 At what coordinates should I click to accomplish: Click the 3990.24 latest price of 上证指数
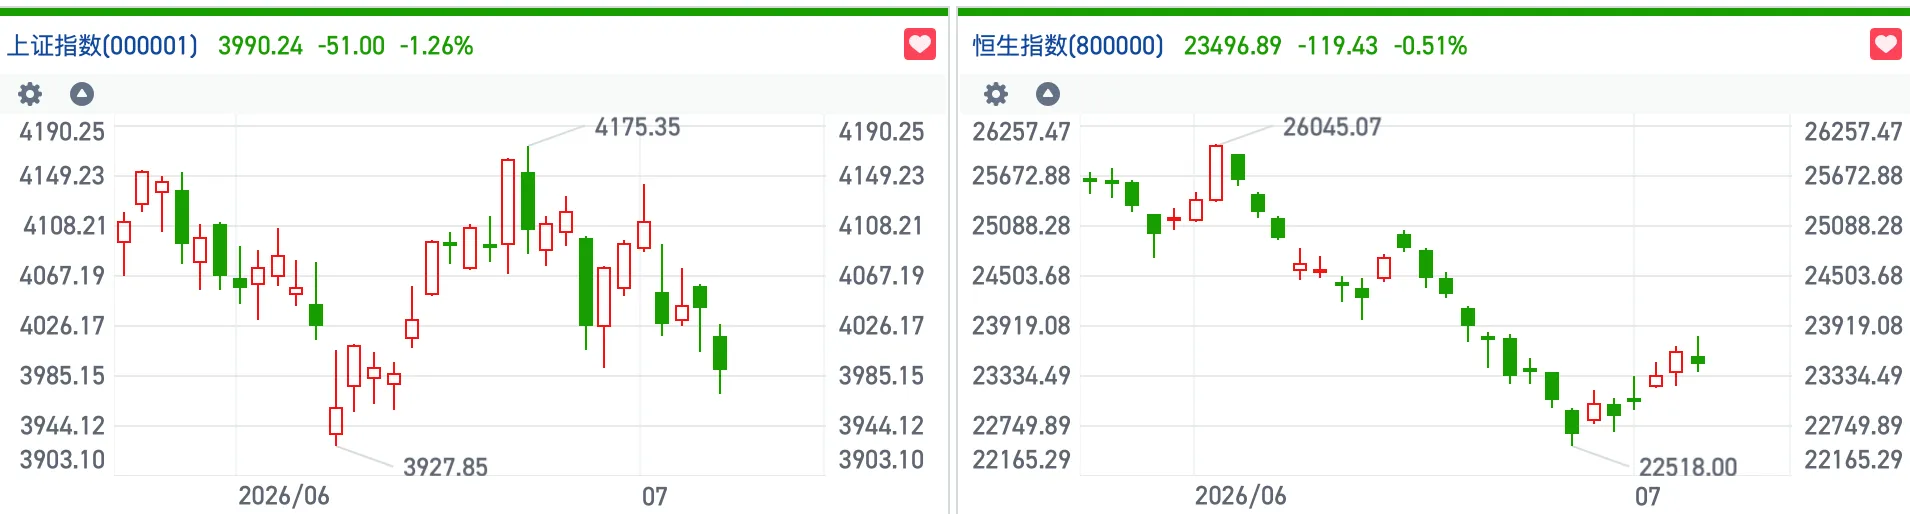pyautogui.click(x=260, y=46)
